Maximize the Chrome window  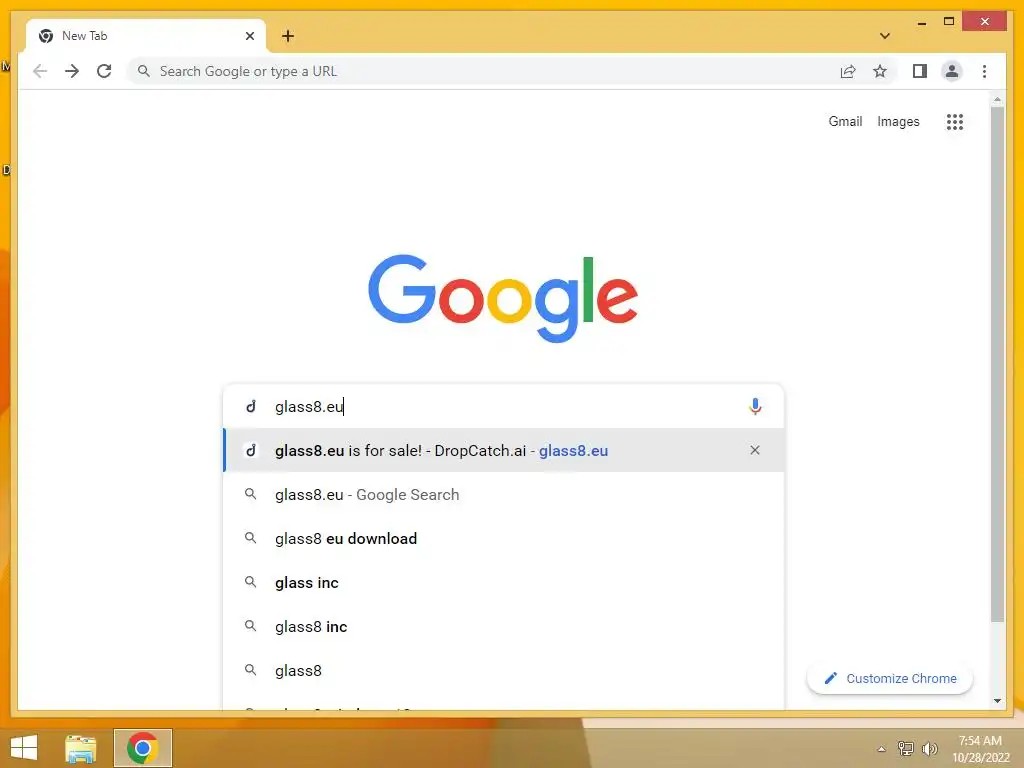click(x=949, y=22)
